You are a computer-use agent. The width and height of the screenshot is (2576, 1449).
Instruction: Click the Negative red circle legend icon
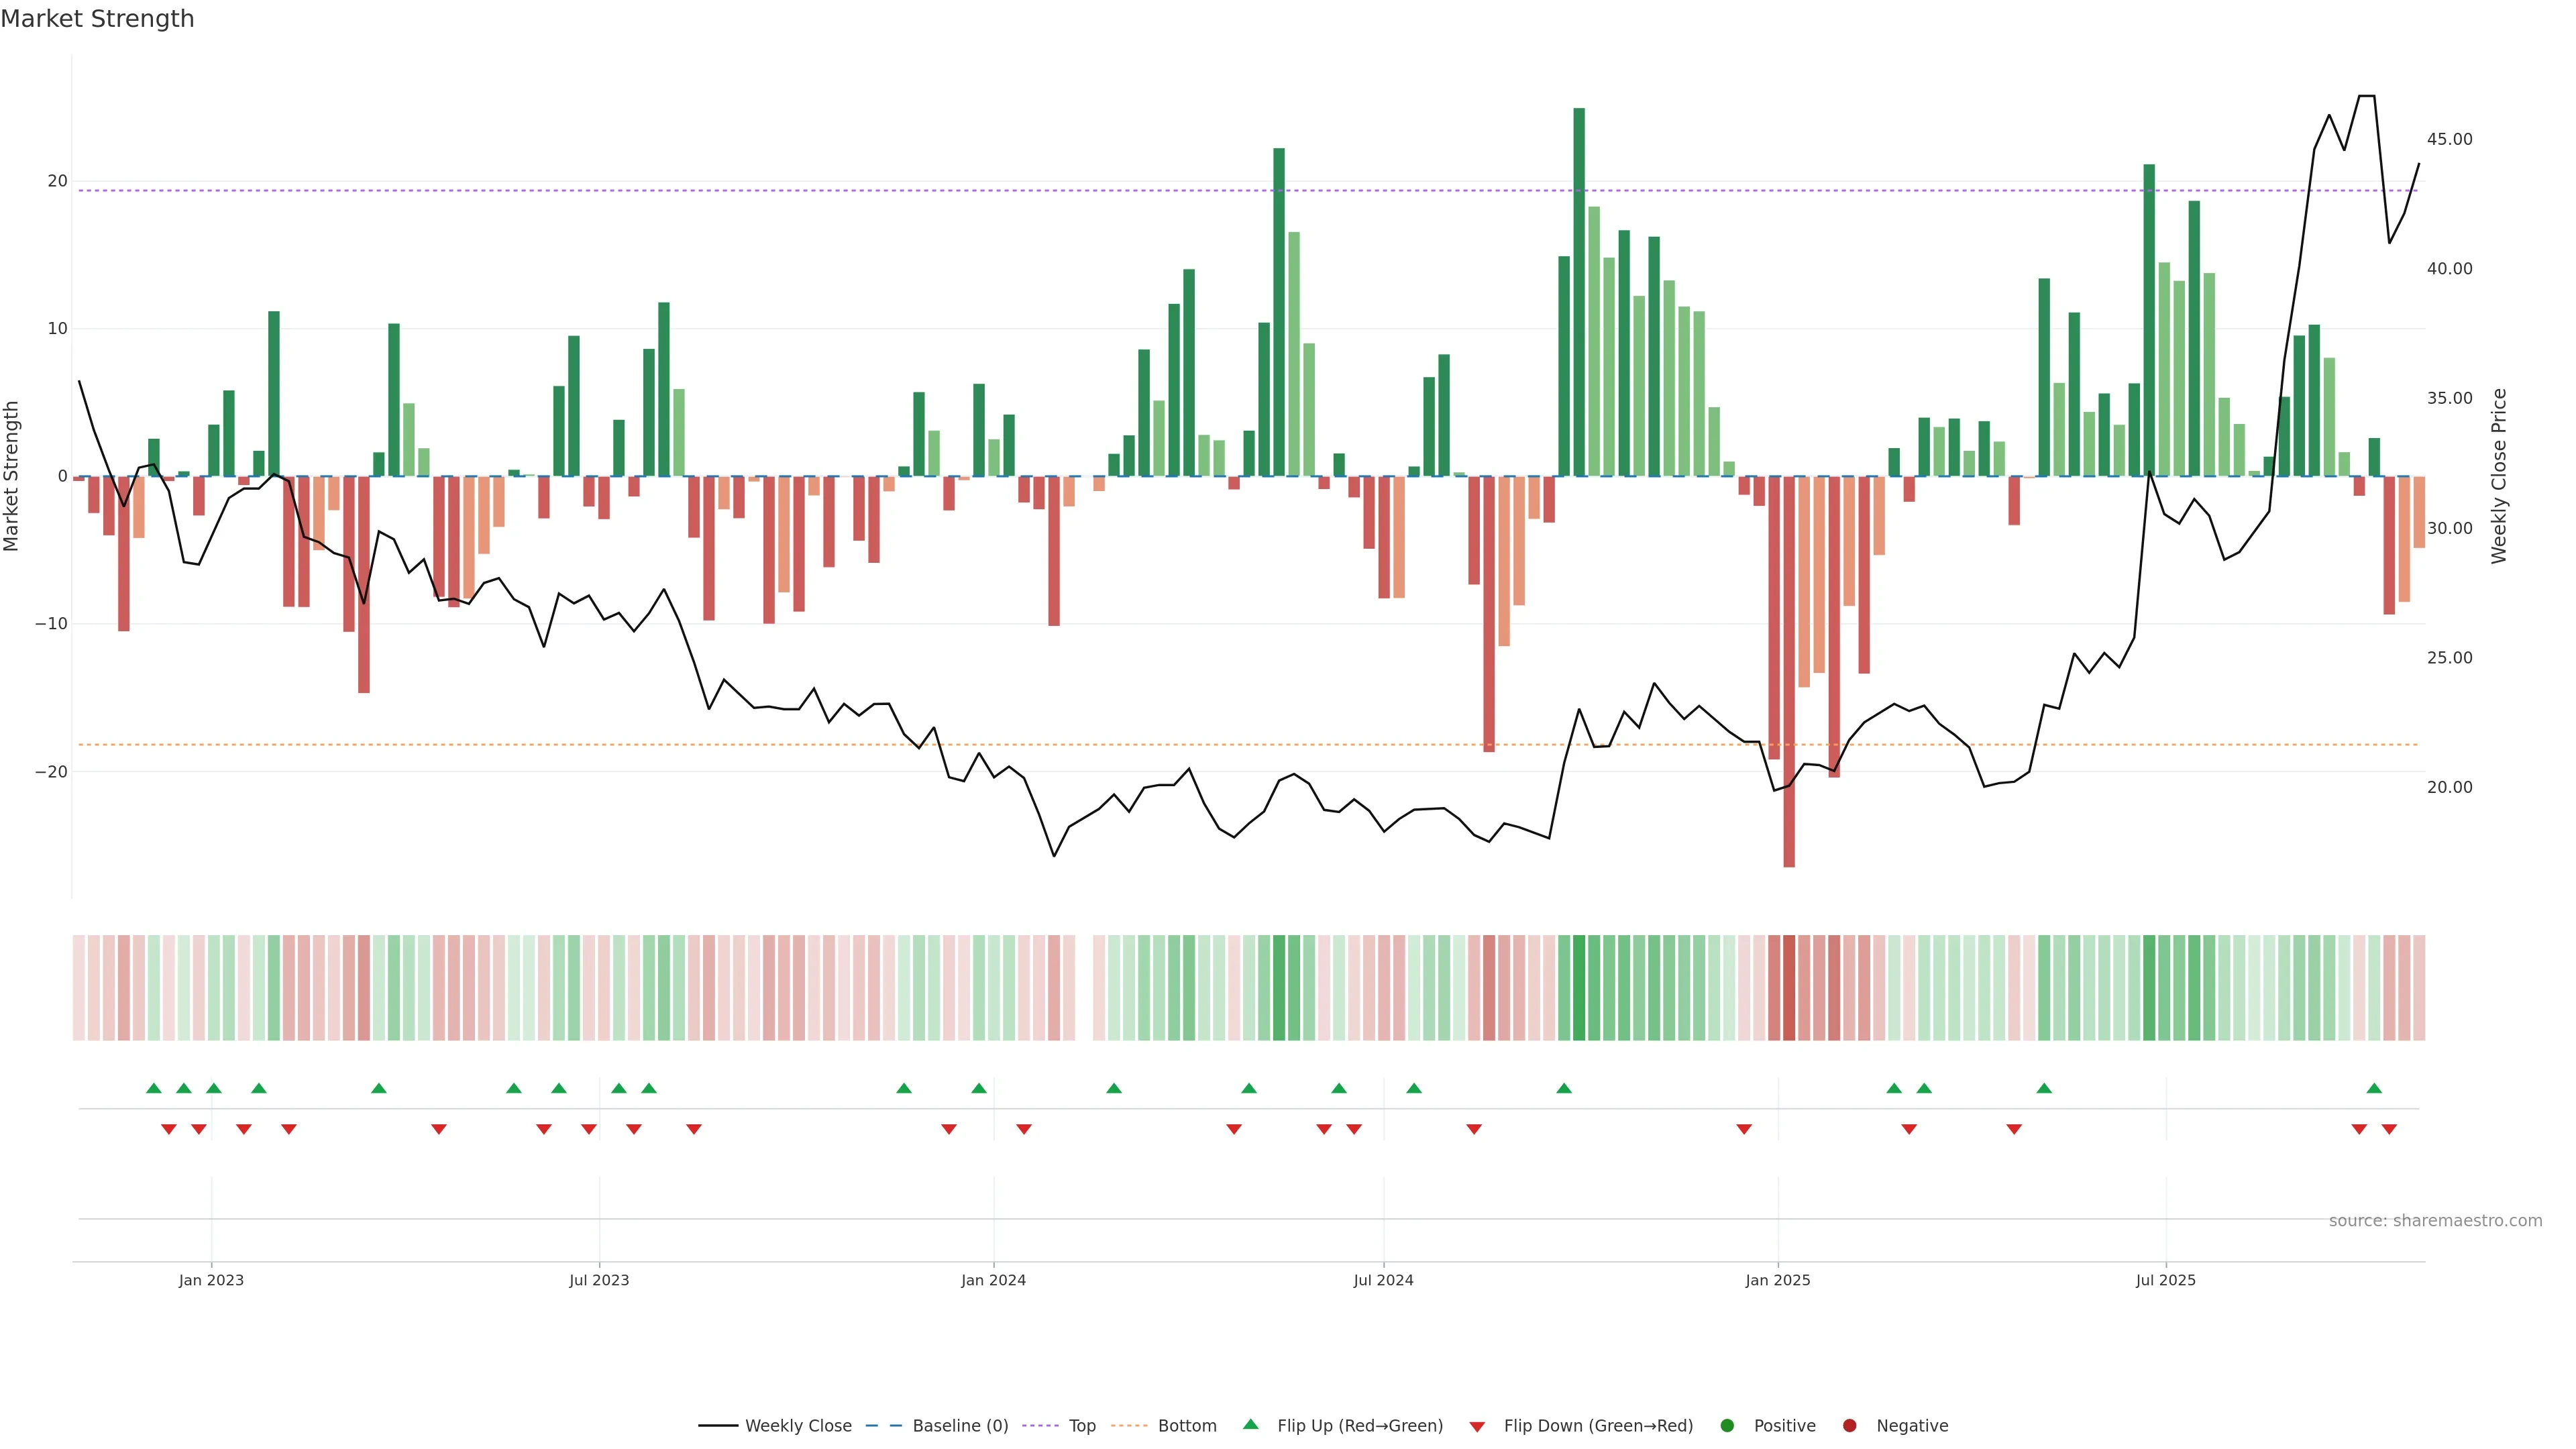1849,1426
